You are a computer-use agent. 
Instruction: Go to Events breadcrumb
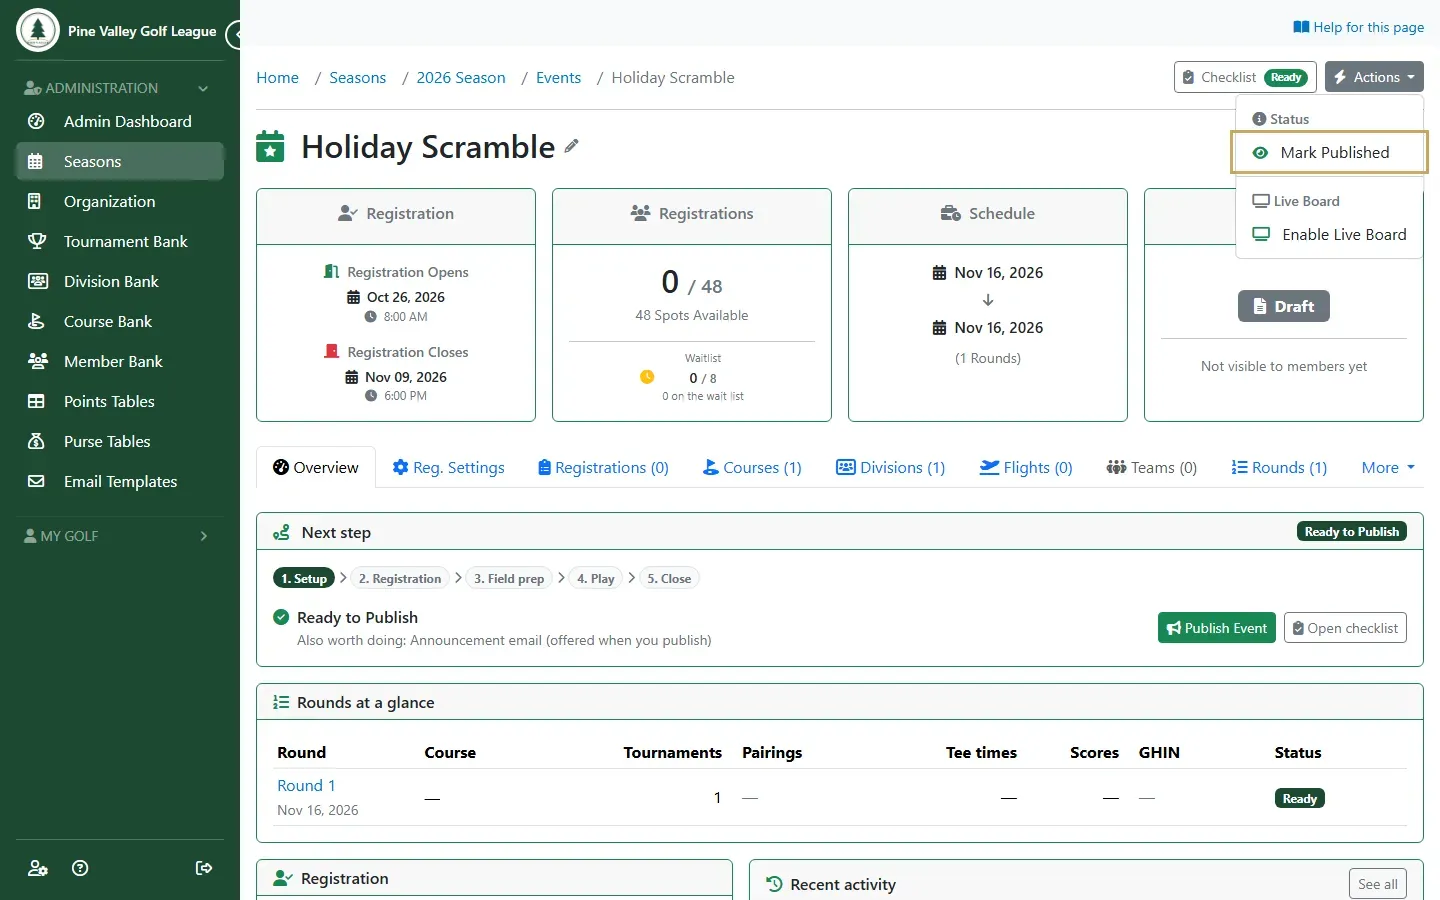point(558,78)
